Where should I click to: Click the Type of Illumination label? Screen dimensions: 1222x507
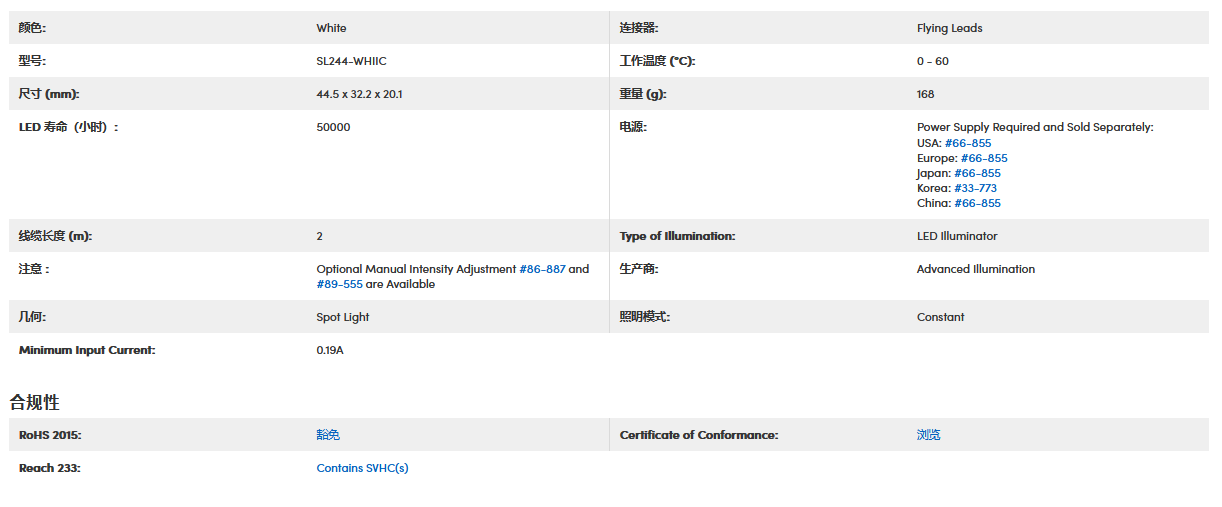click(x=677, y=236)
